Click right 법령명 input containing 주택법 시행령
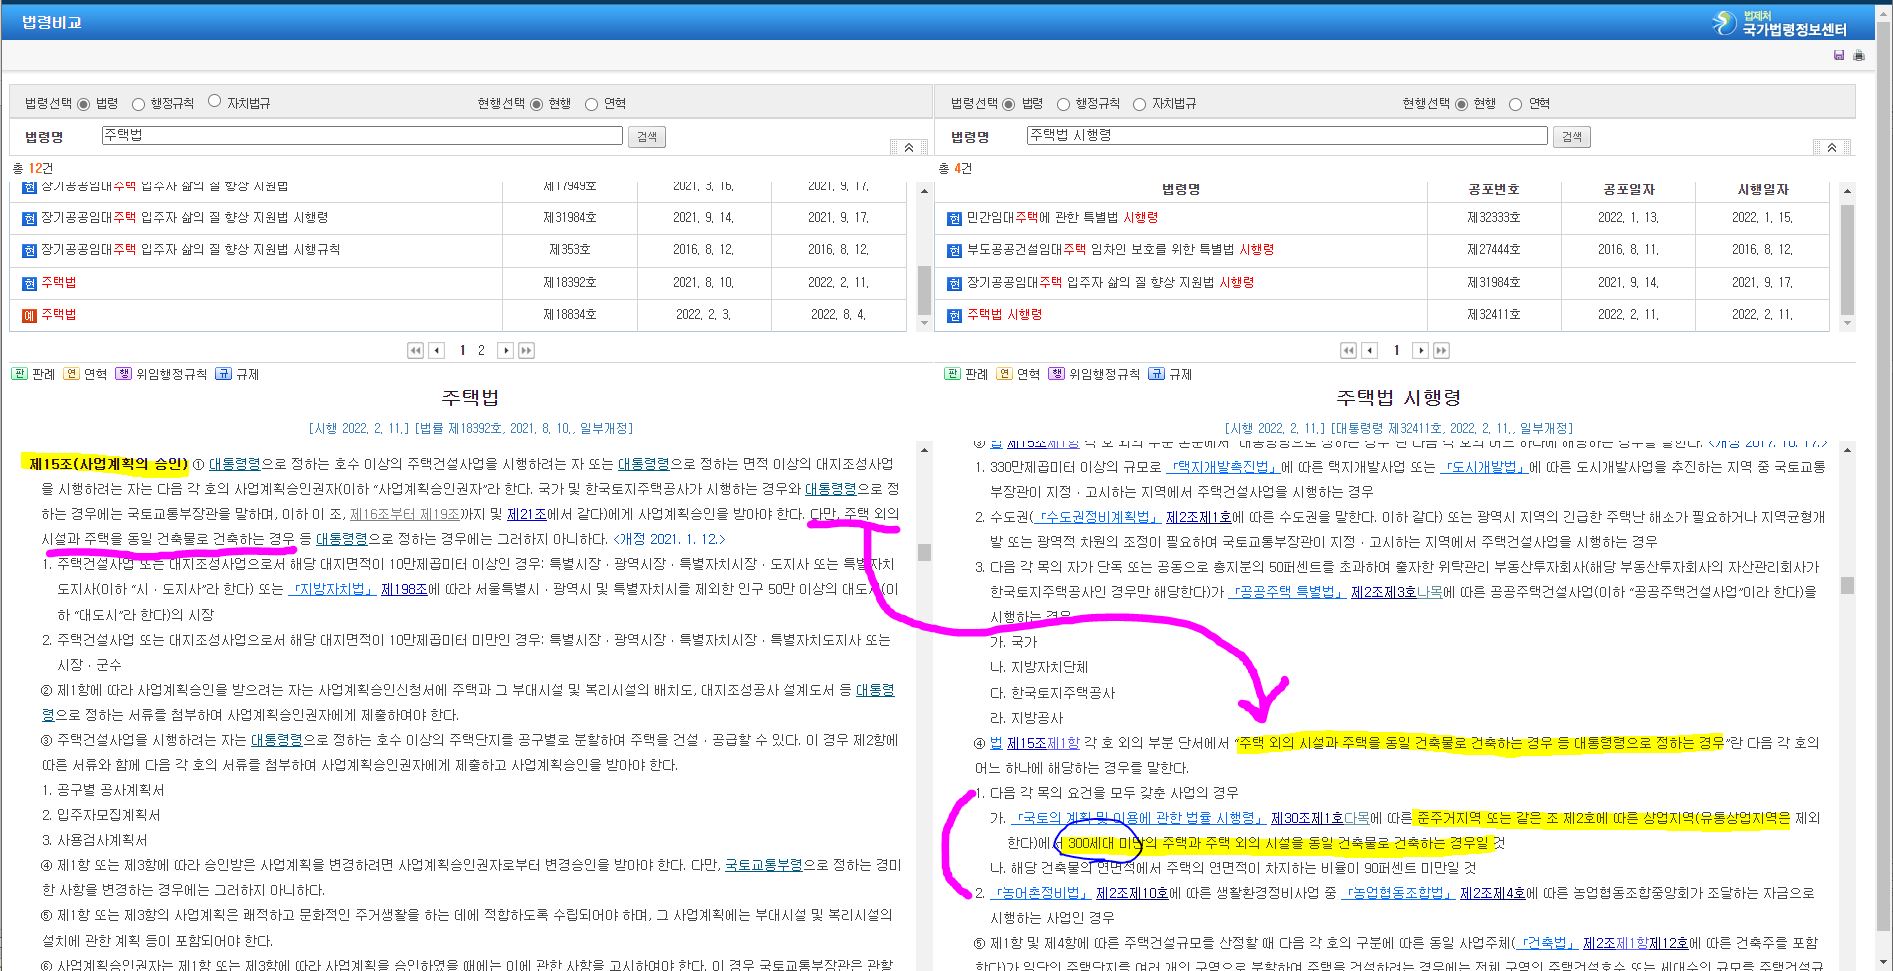This screenshot has height=971, width=1893. pos(1287,135)
